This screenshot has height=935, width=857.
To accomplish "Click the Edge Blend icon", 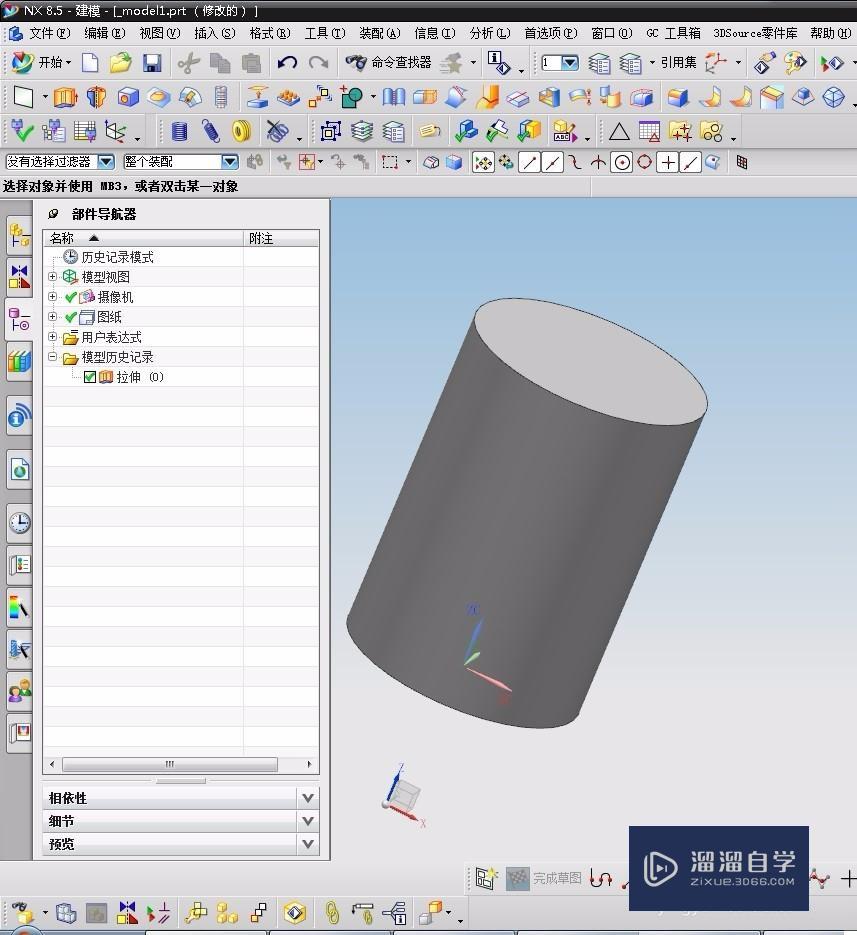I will point(678,97).
